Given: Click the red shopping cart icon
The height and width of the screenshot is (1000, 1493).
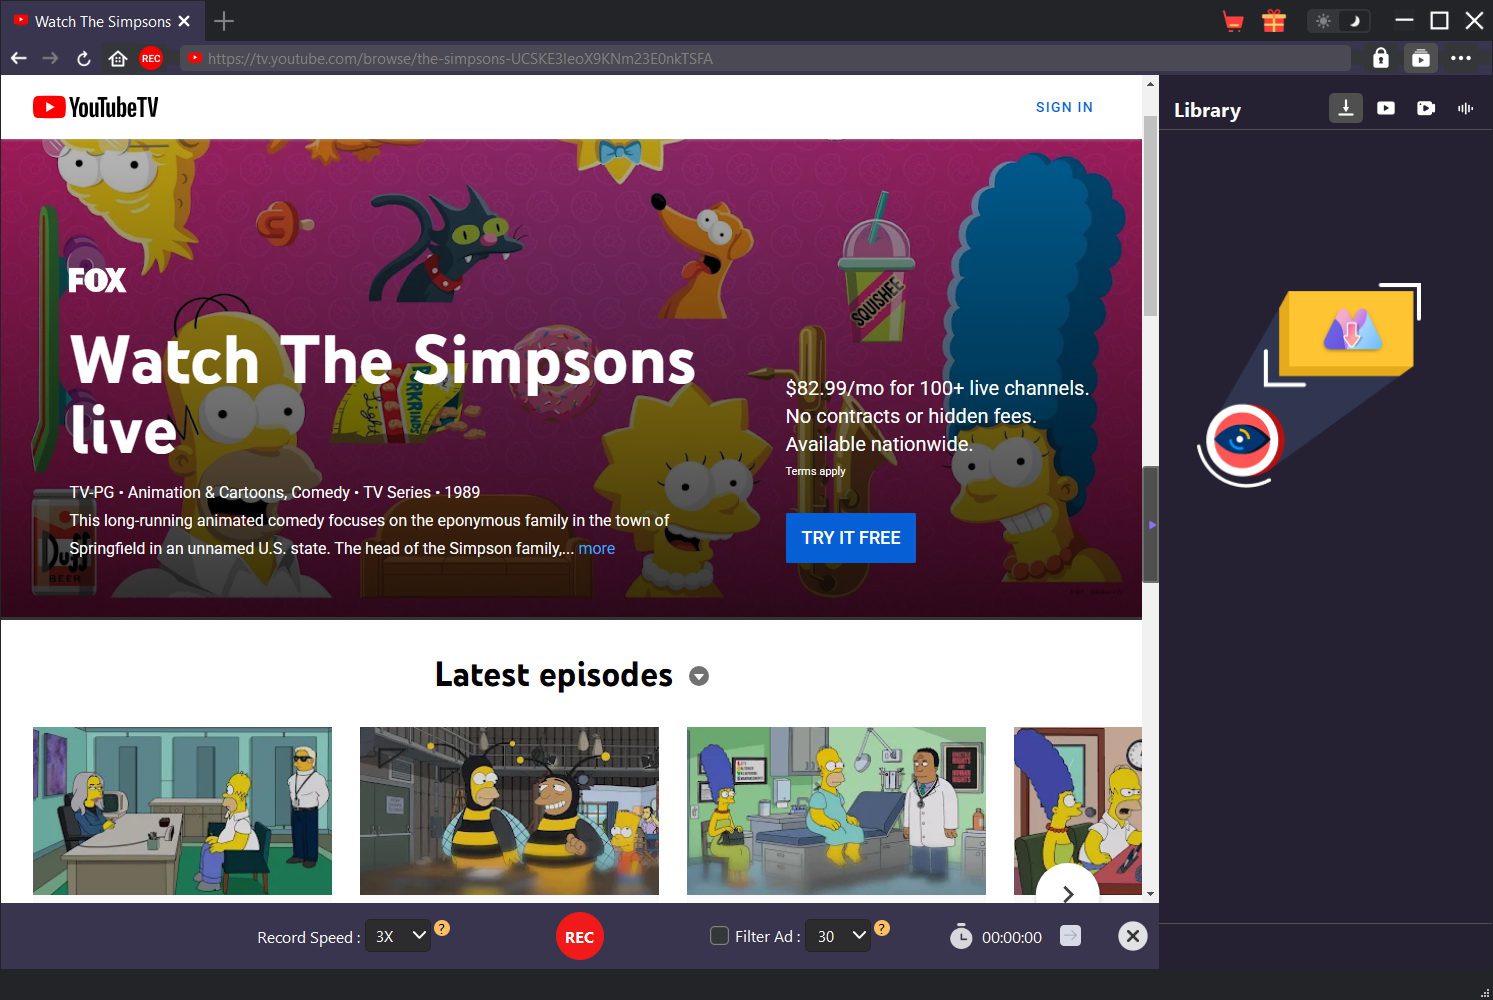Looking at the screenshot, I should coord(1233,21).
